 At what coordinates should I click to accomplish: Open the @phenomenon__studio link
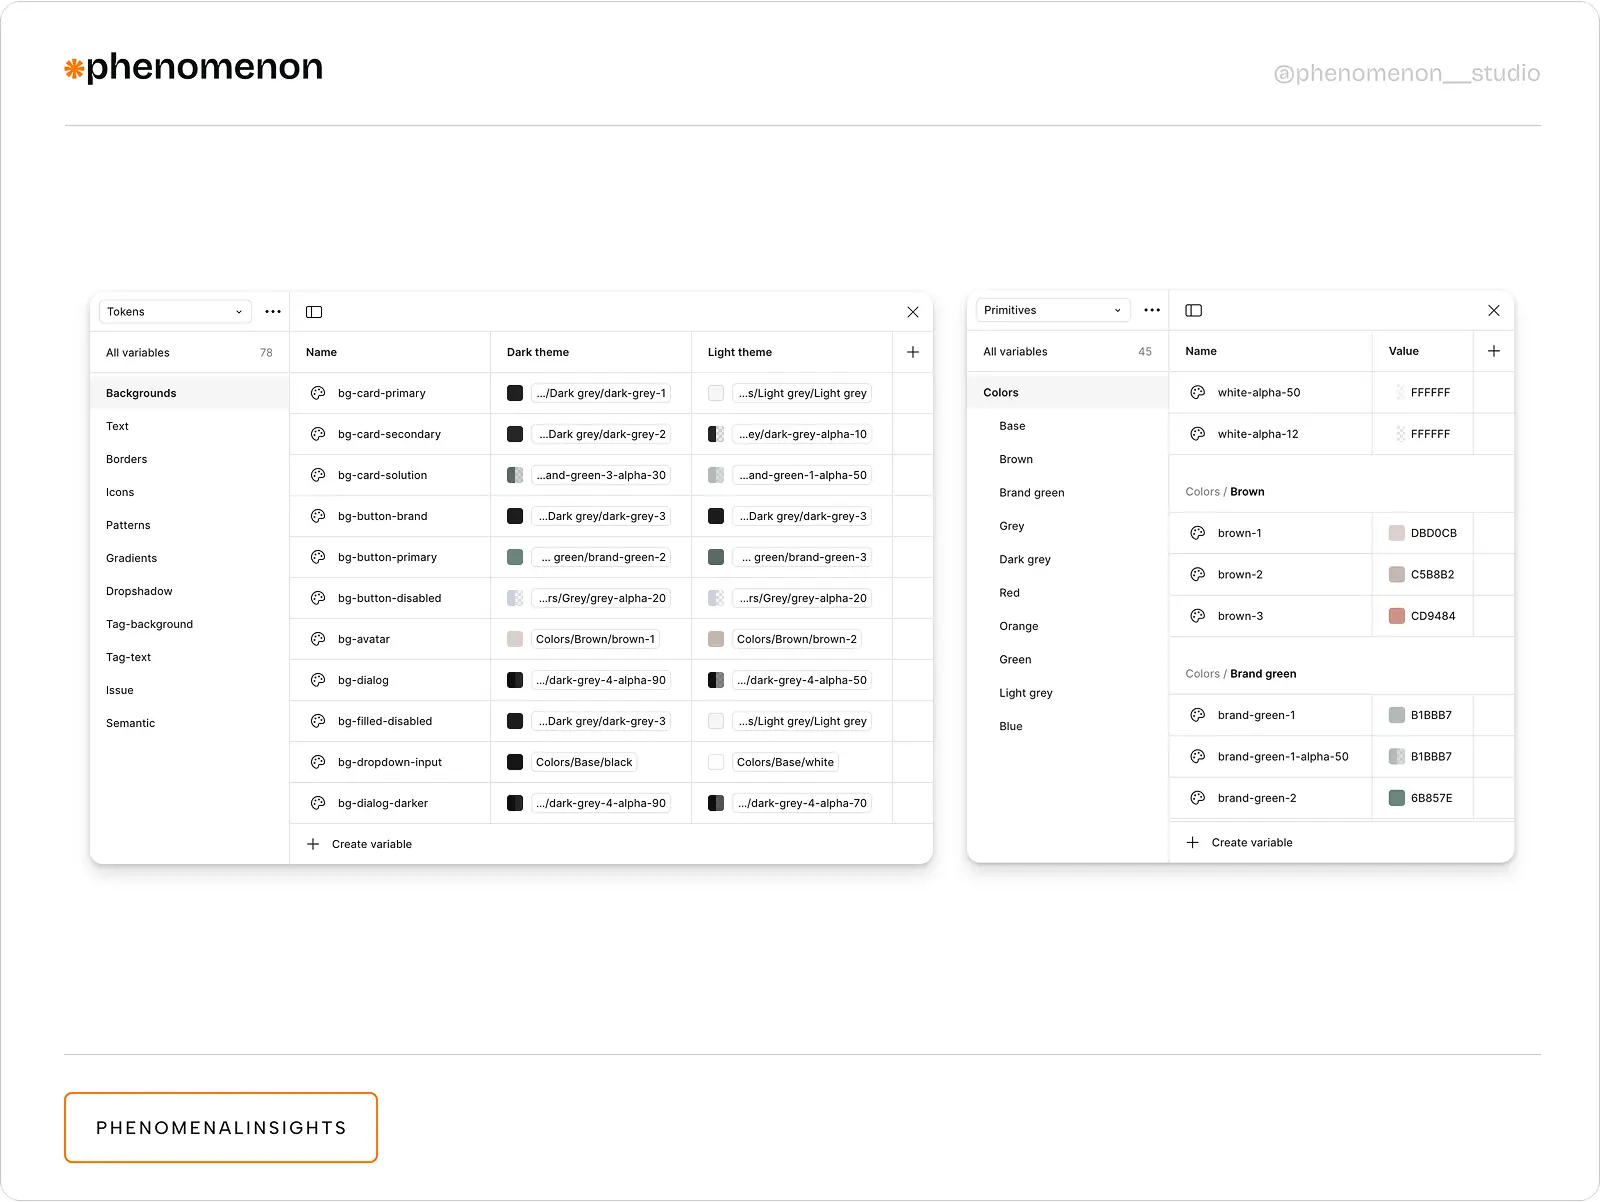point(1406,72)
